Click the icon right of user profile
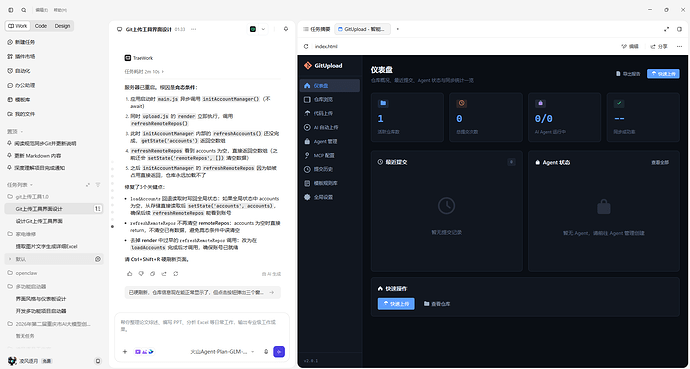 coord(98,361)
